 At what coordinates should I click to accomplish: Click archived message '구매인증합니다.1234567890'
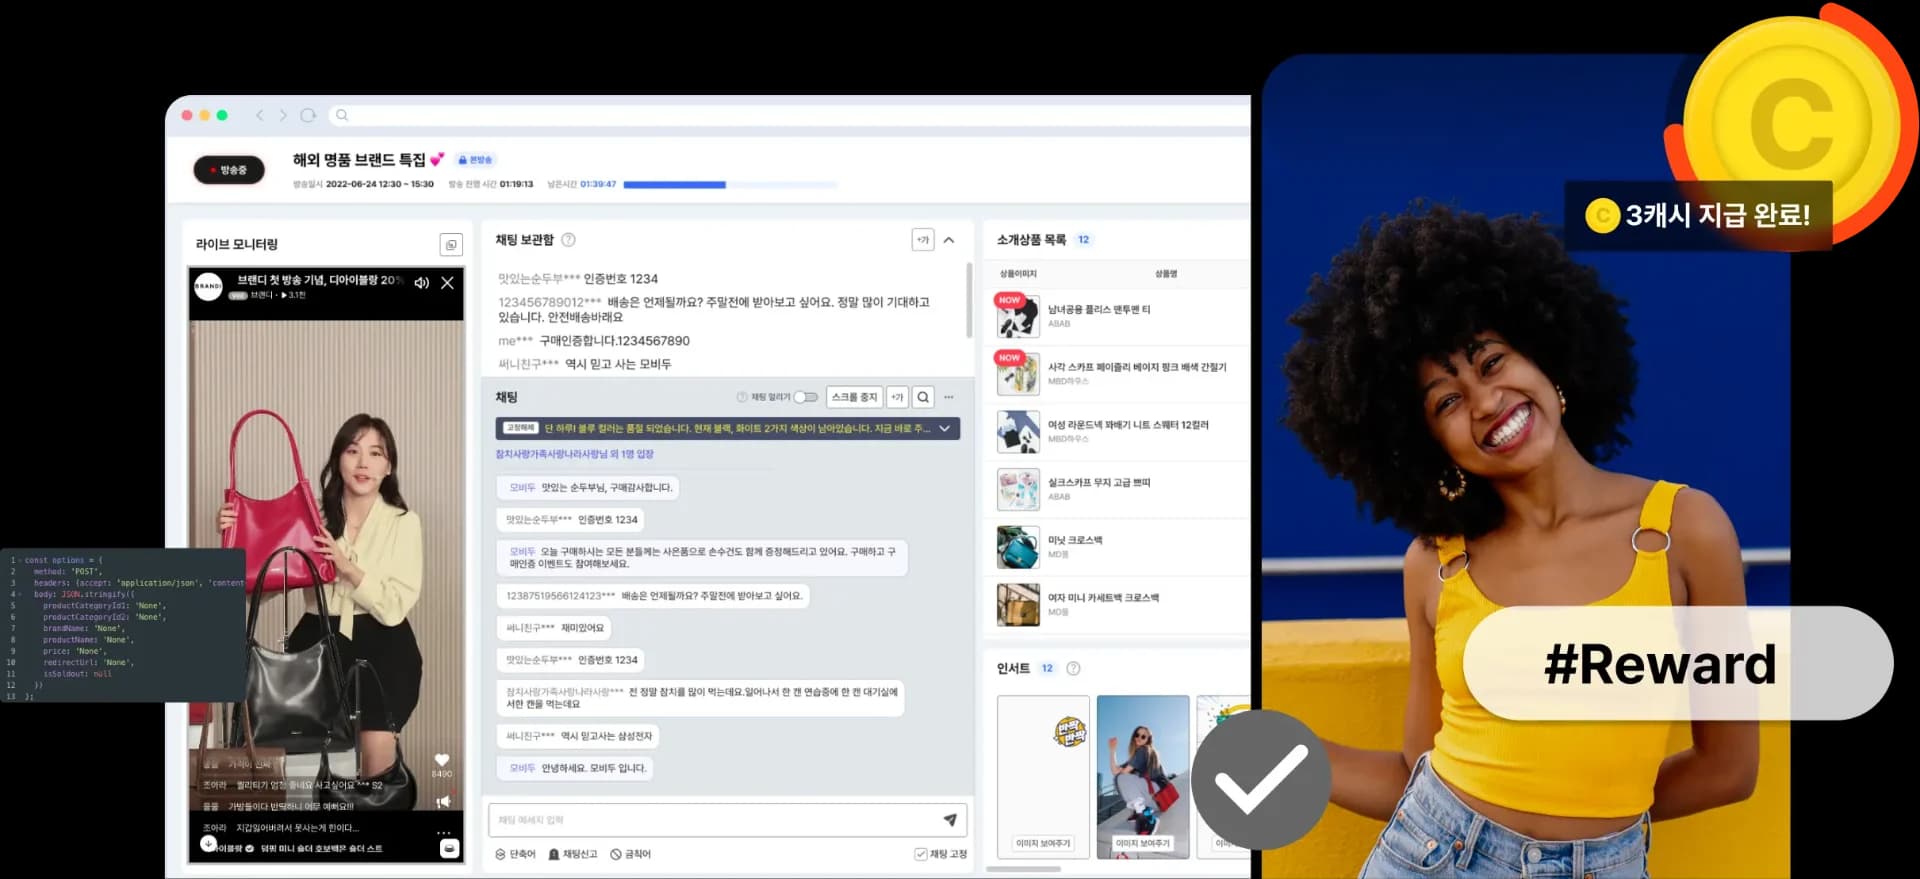pyautogui.click(x=615, y=341)
